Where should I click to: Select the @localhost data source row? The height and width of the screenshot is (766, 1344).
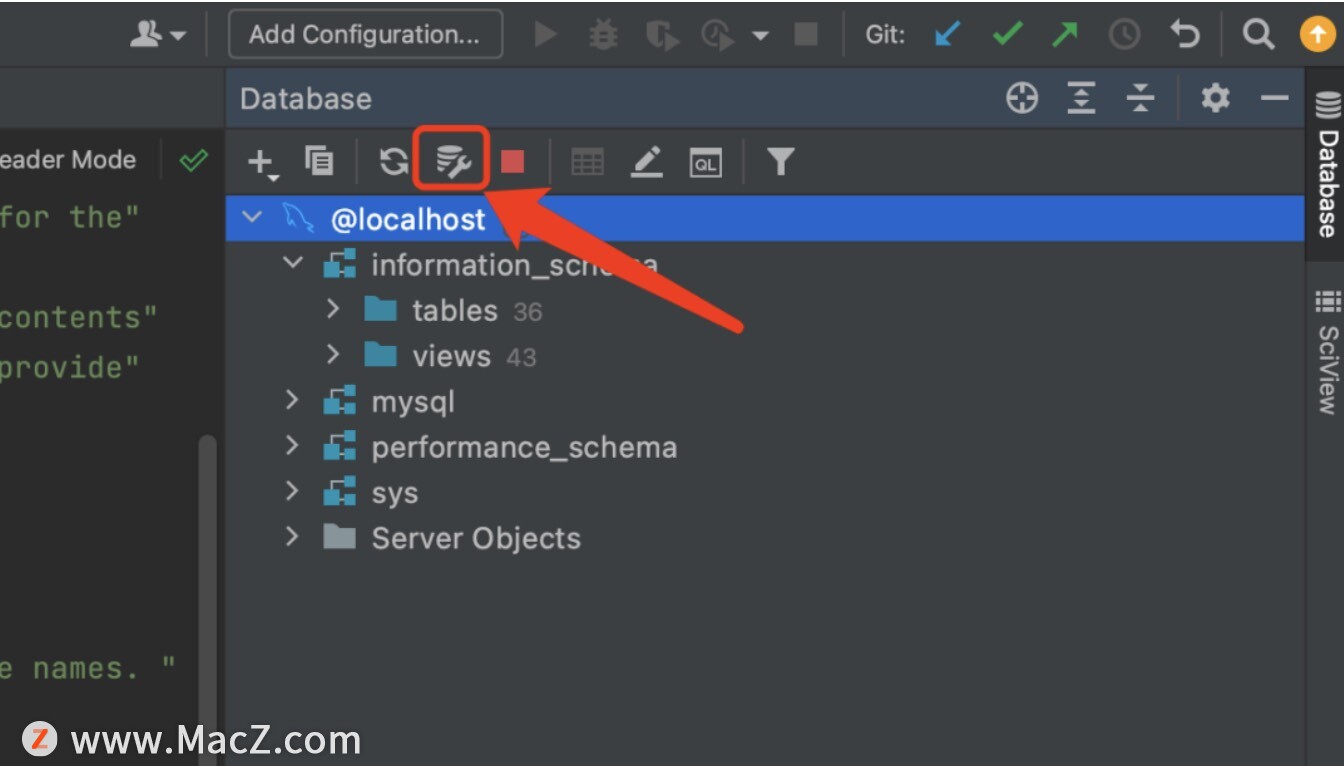[x=765, y=218]
